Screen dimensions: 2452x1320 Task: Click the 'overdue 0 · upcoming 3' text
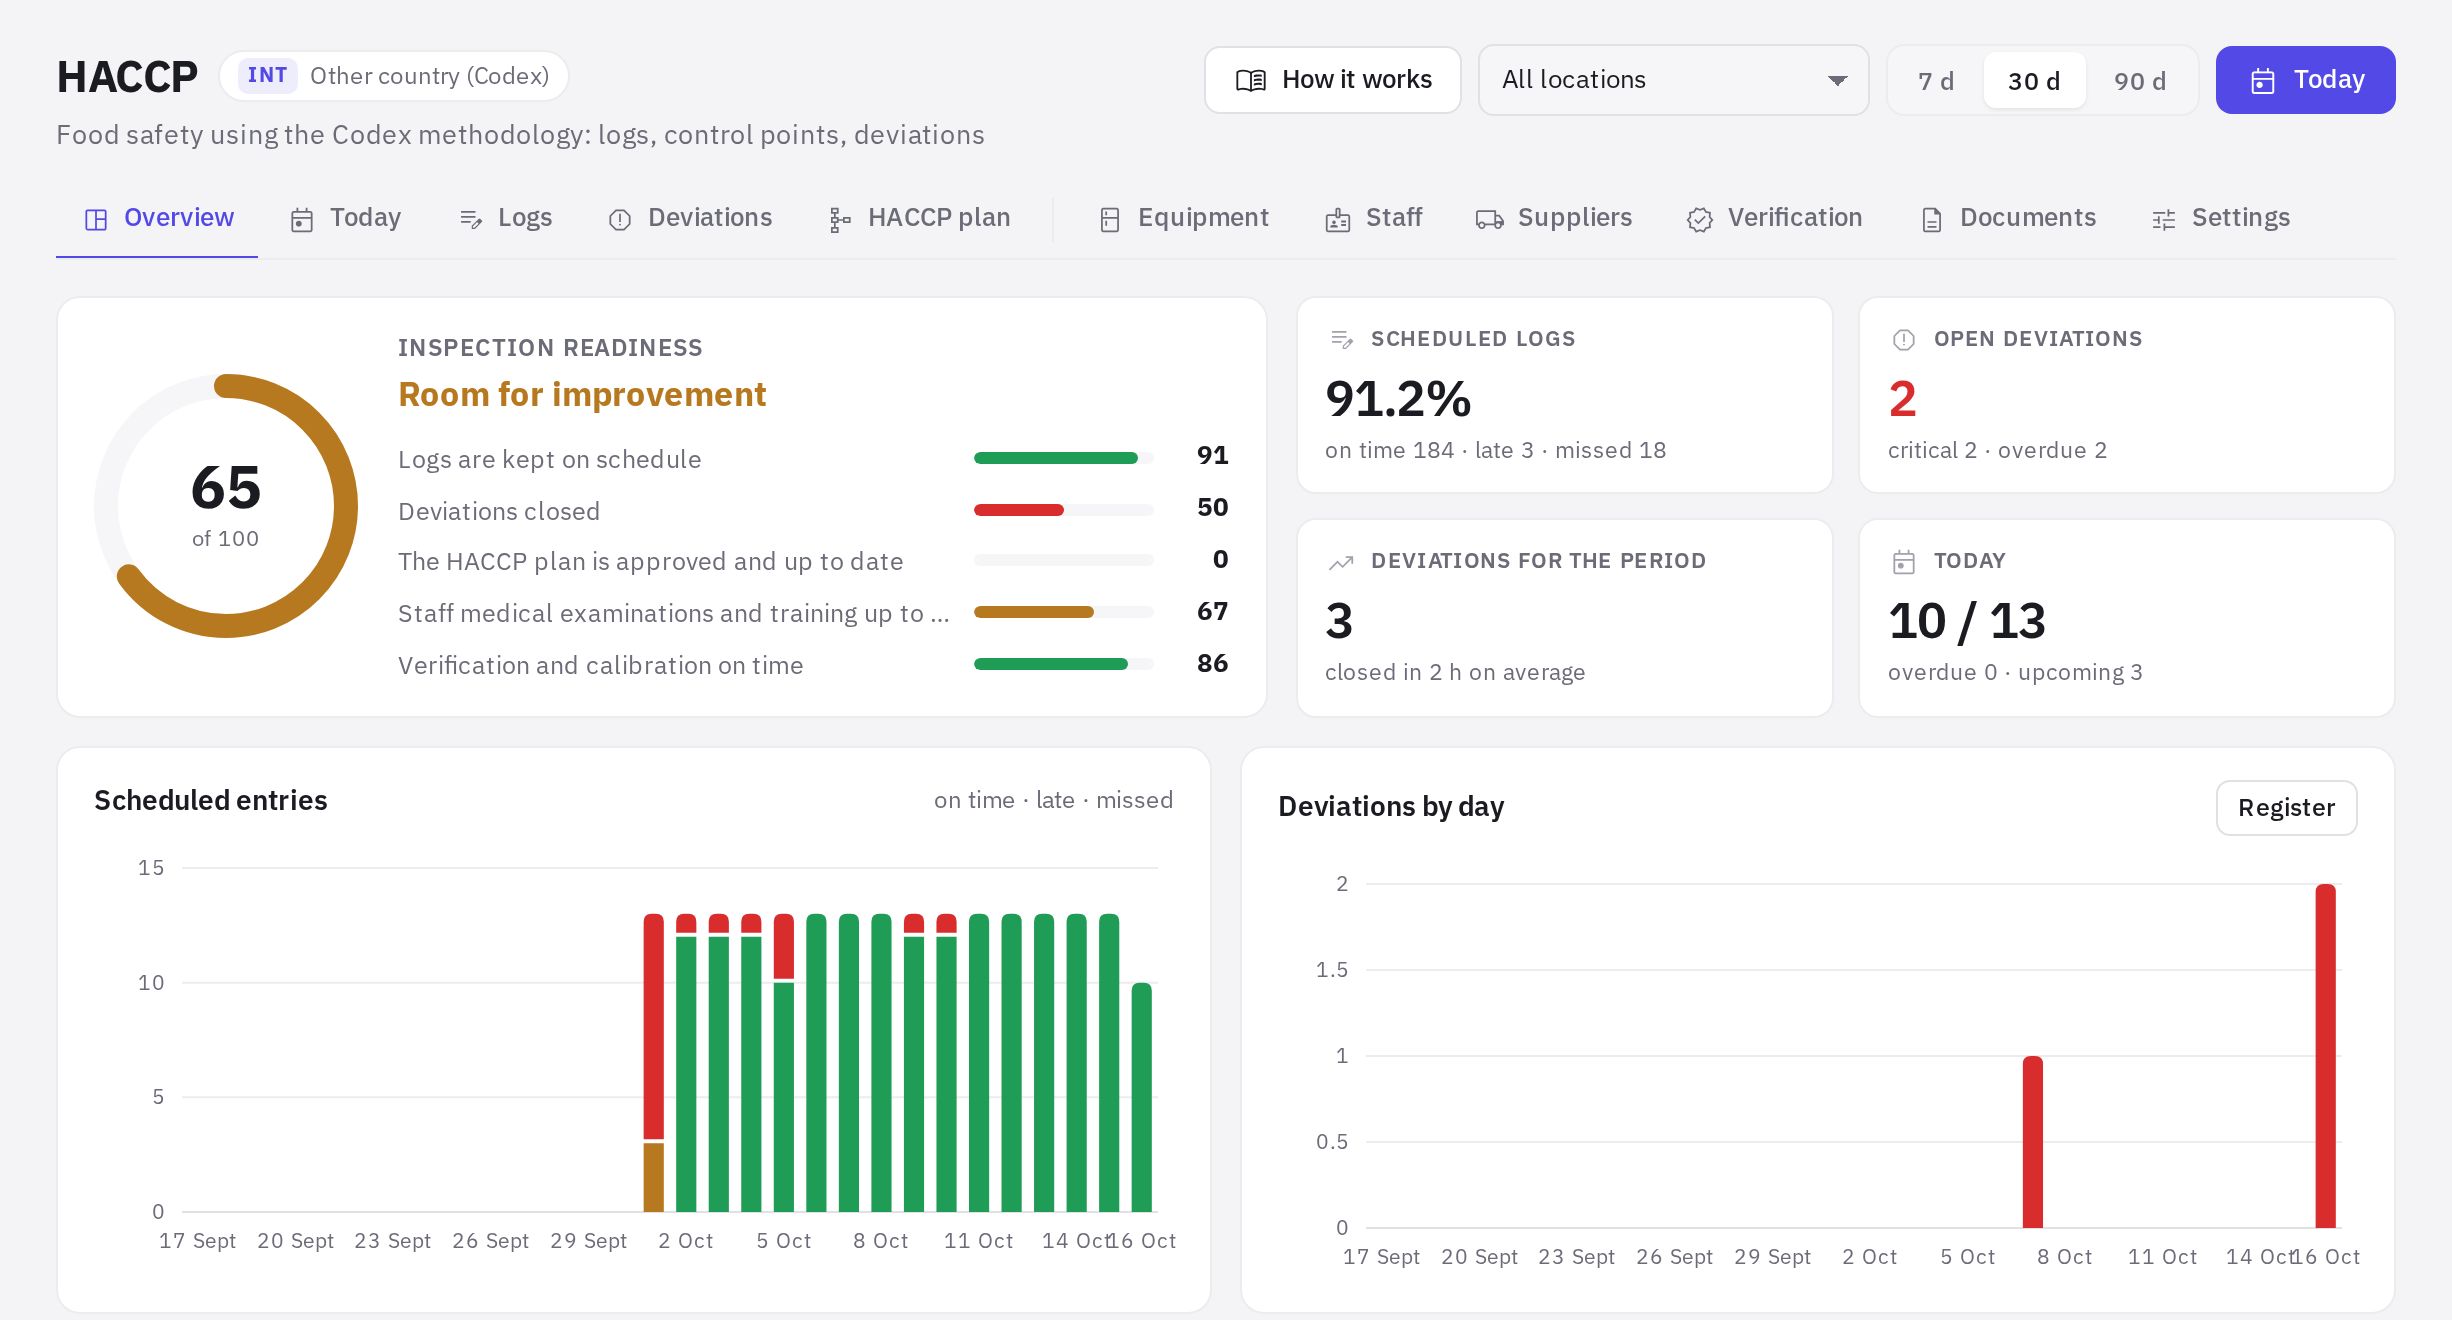point(2015,673)
